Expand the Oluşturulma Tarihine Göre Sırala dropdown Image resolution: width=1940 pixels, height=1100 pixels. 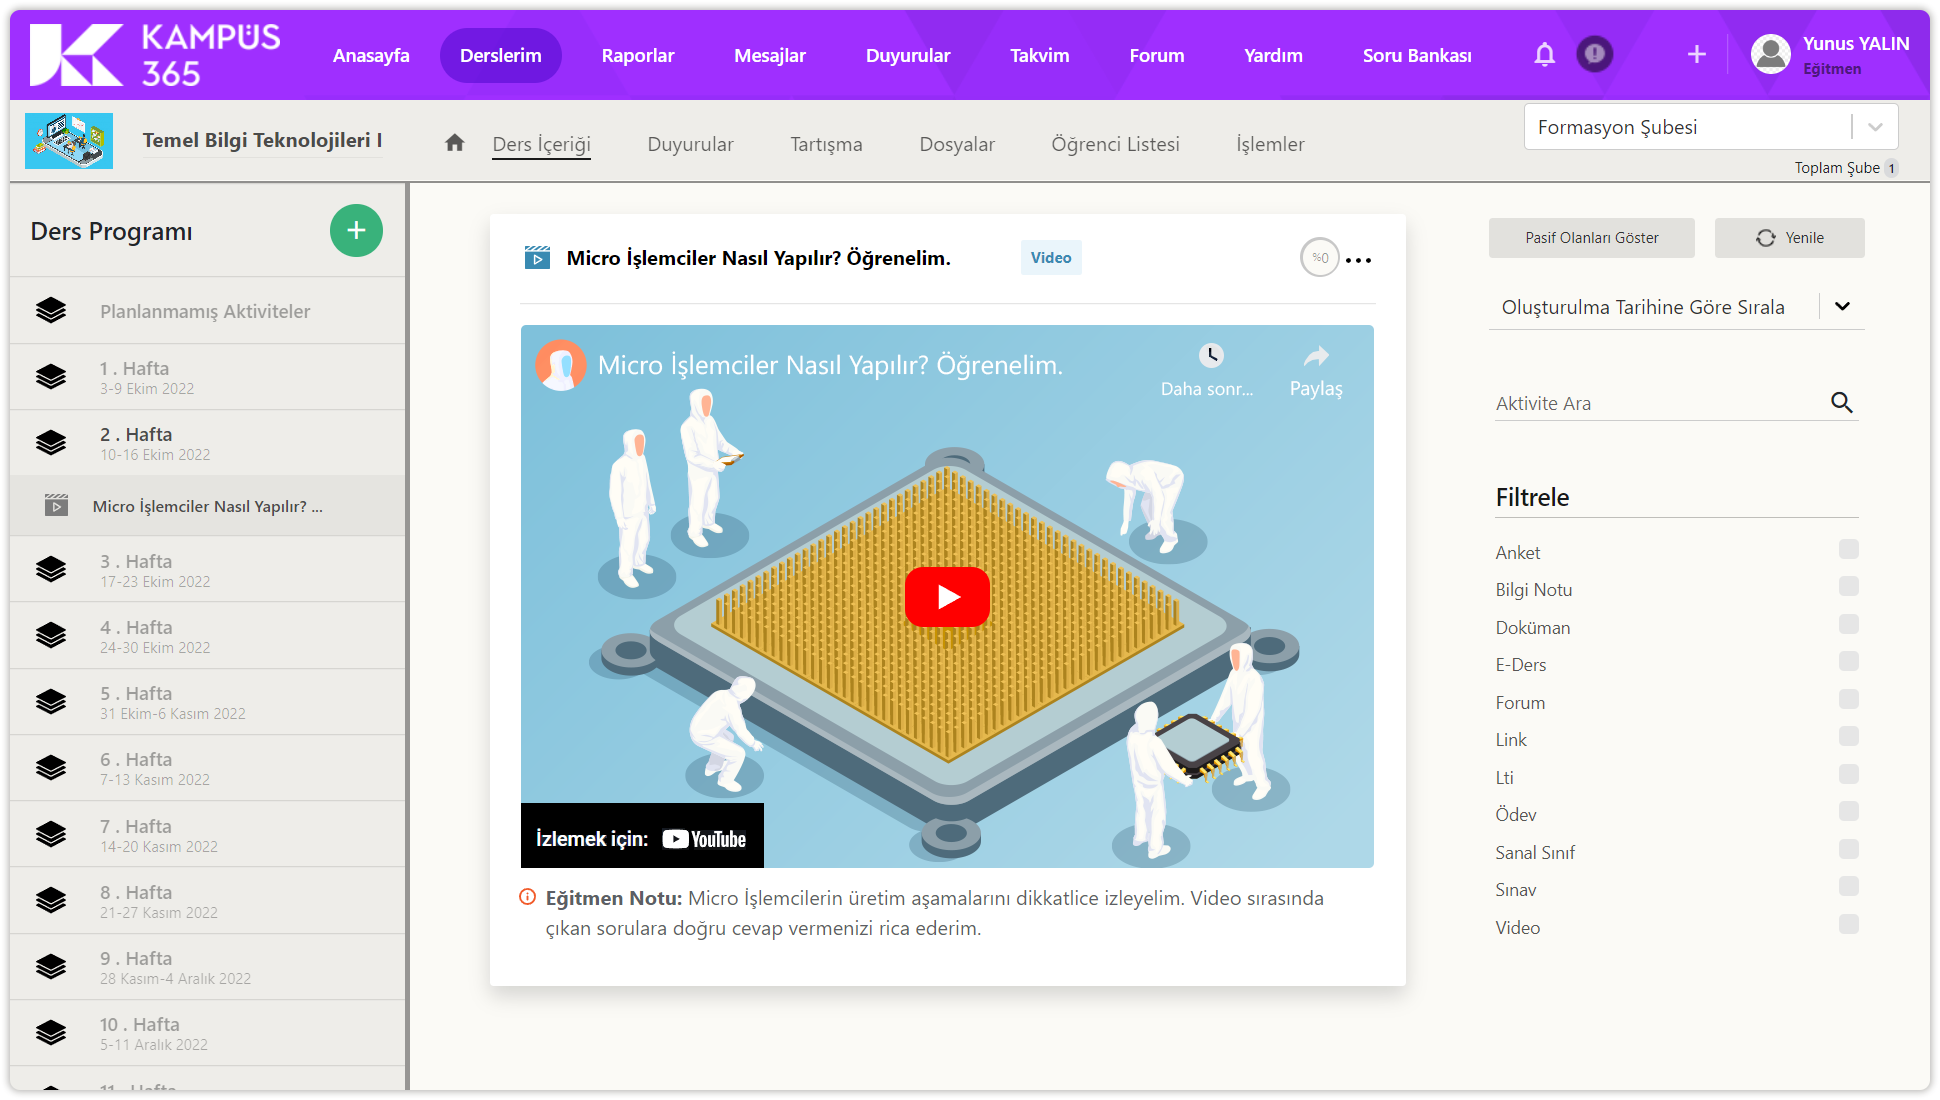coord(1842,307)
